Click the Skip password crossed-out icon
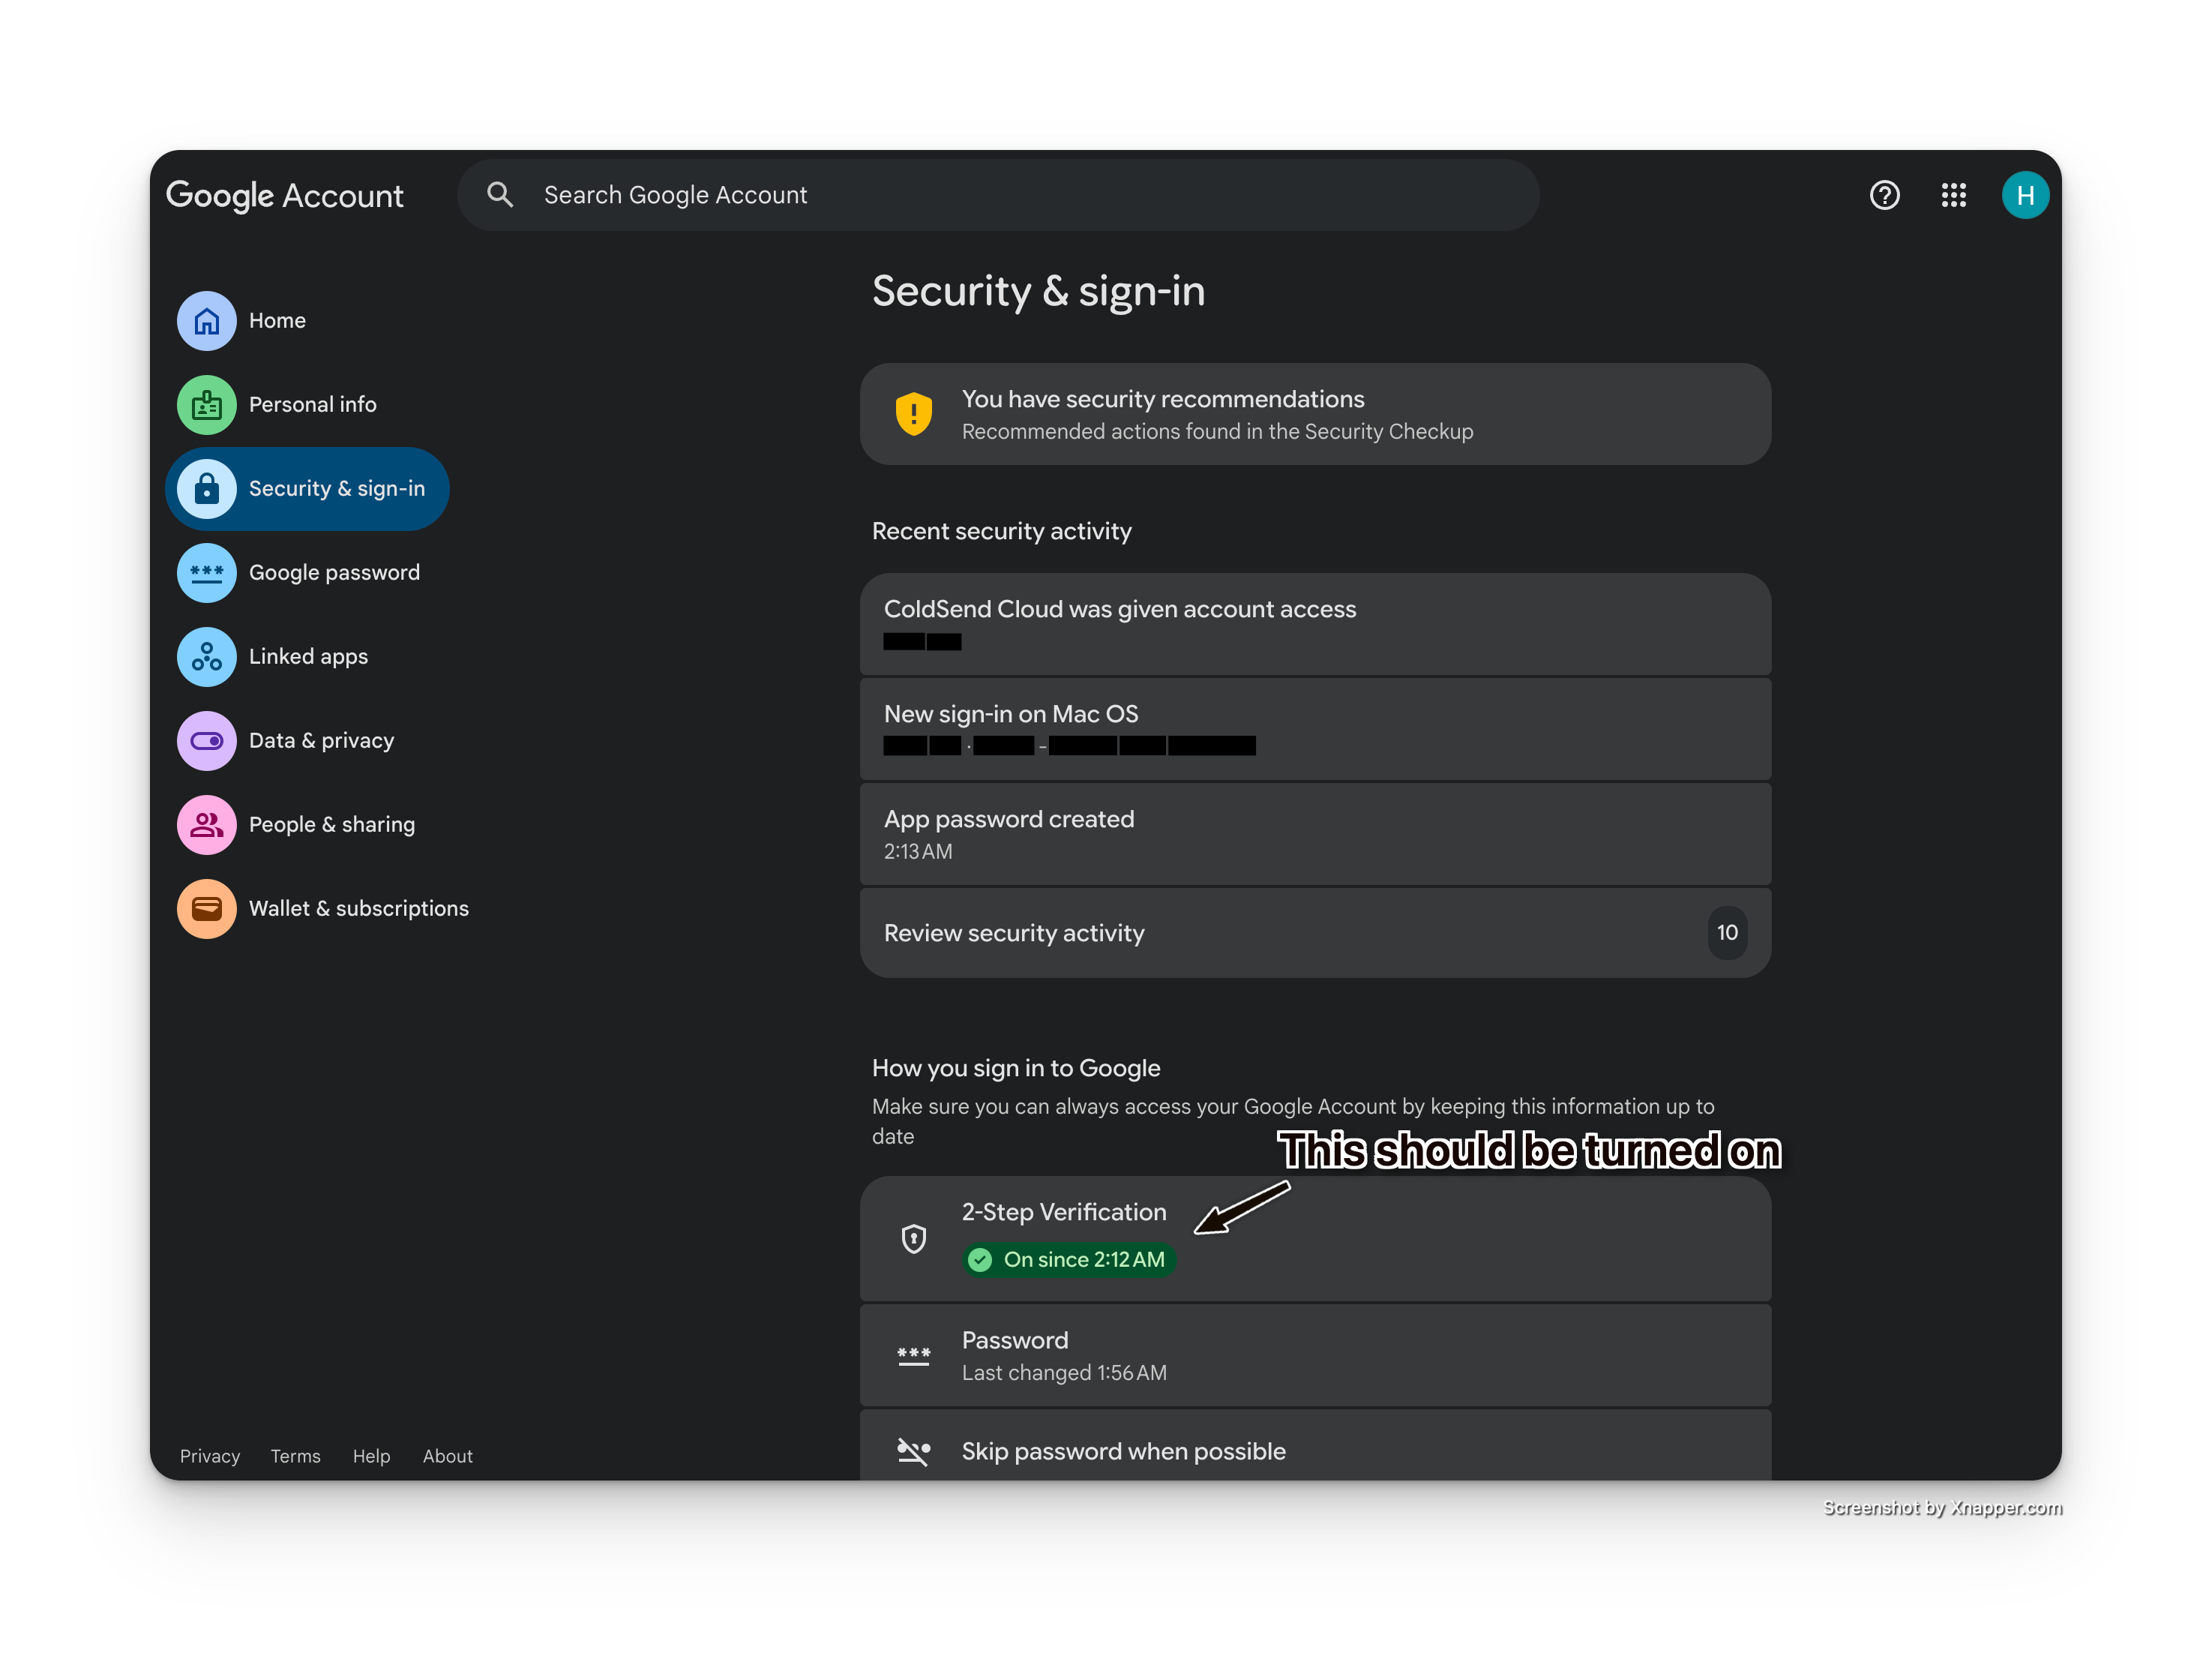Image resolution: width=2212 pixels, height=1668 pixels. tap(913, 1451)
